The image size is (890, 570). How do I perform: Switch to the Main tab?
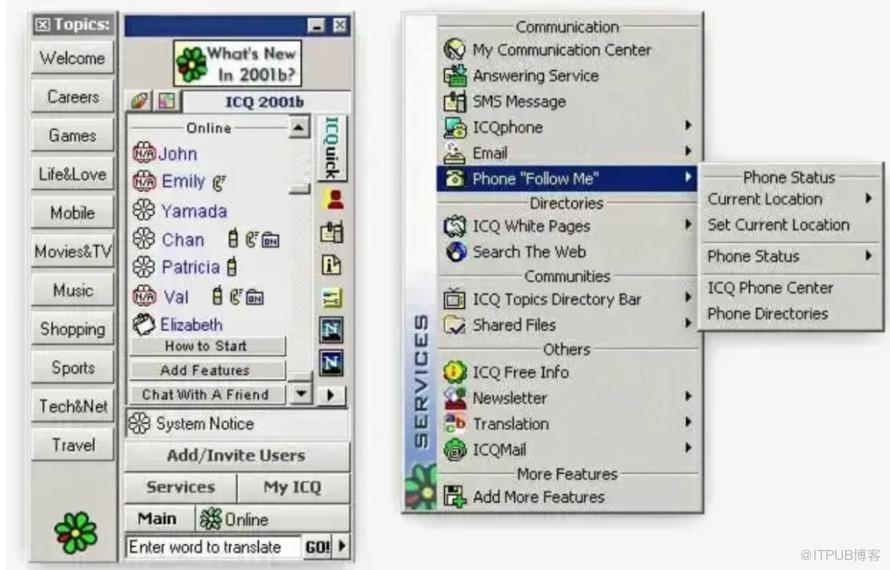(x=158, y=519)
